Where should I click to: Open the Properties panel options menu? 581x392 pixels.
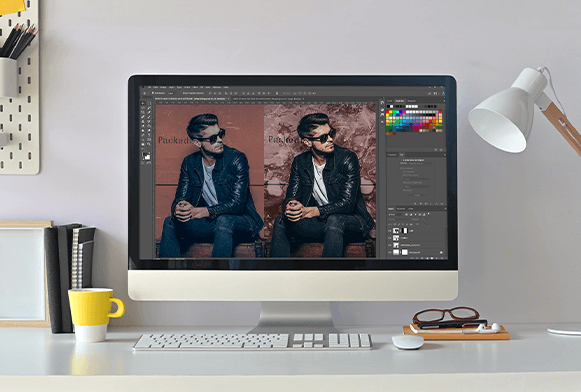tap(445, 155)
